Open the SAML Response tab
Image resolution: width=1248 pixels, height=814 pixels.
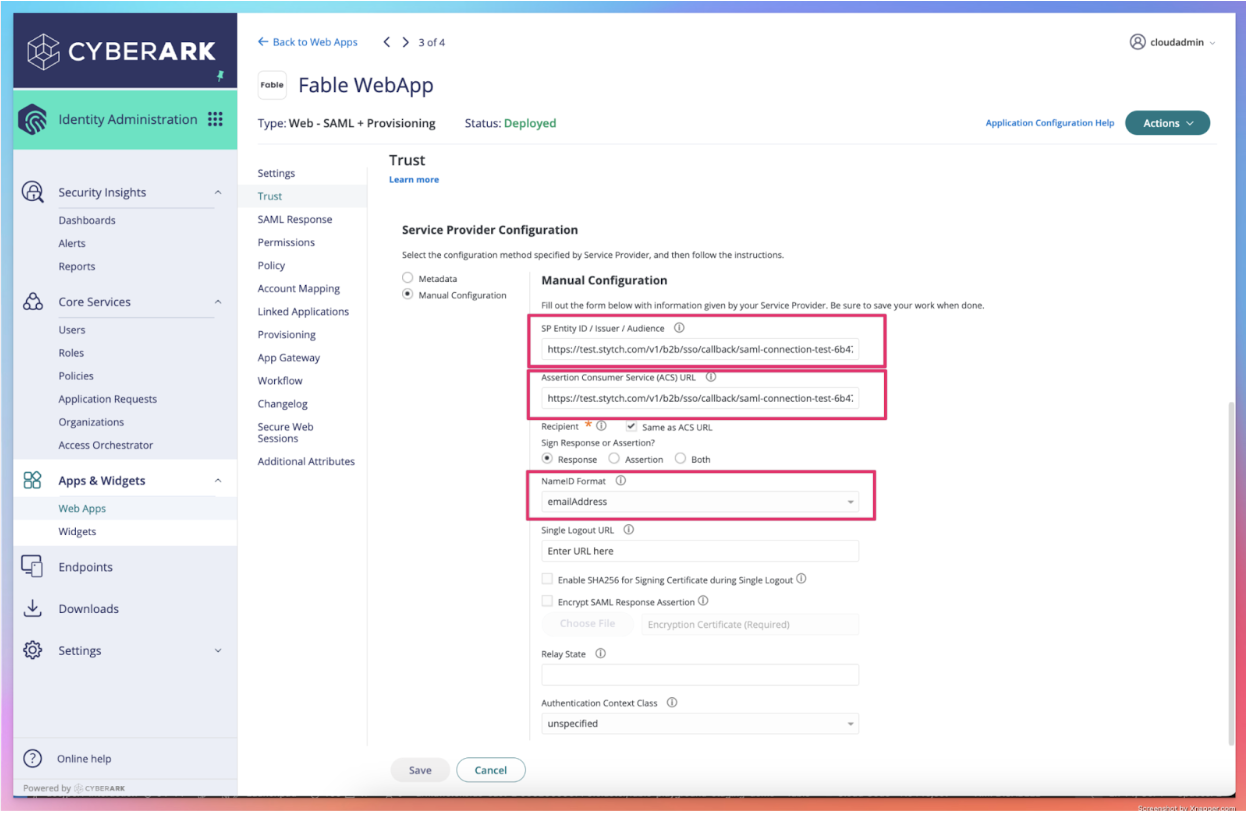(x=295, y=219)
